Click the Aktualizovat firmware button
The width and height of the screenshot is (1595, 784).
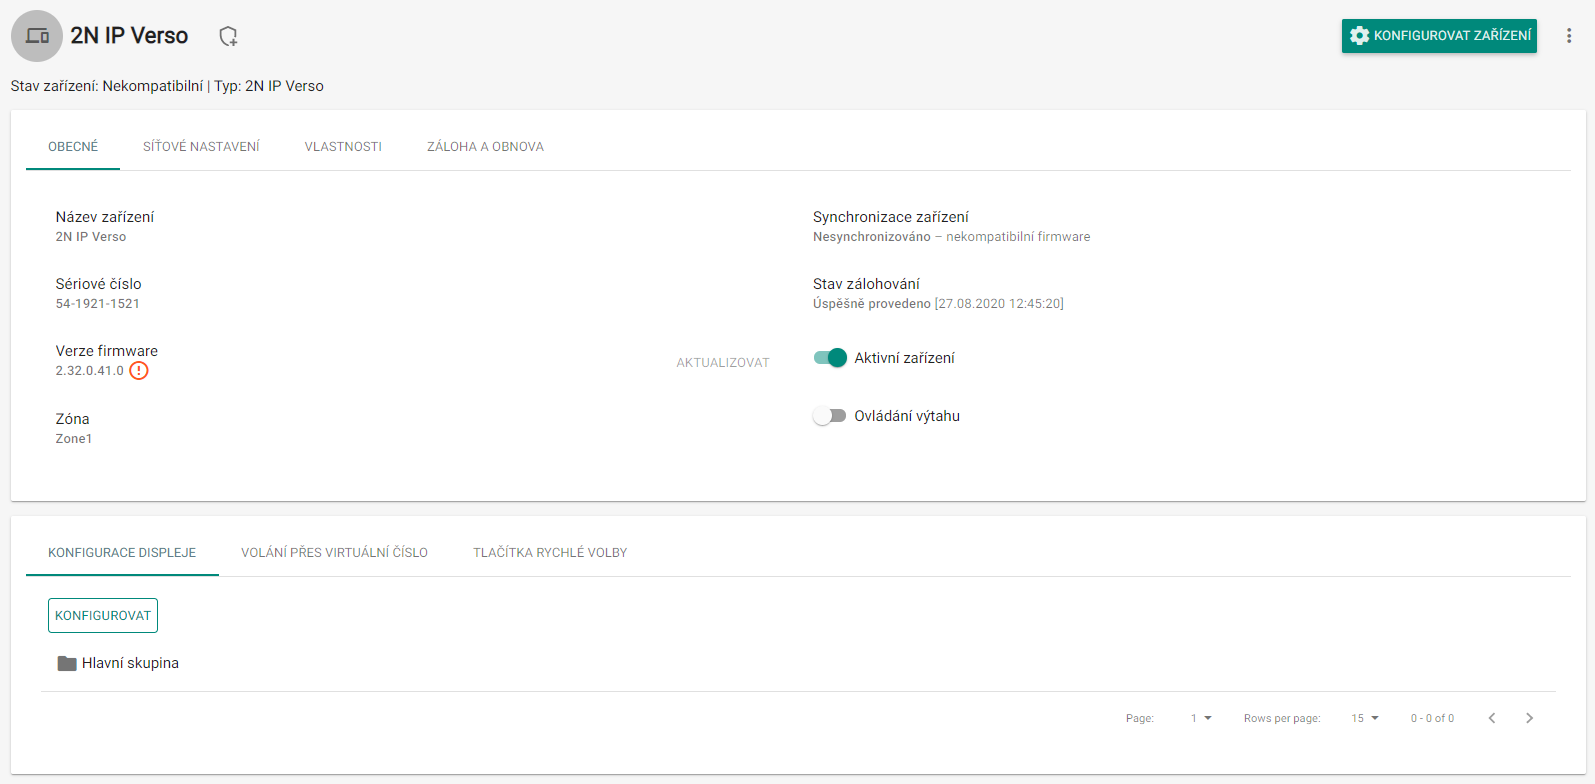(723, 363)
